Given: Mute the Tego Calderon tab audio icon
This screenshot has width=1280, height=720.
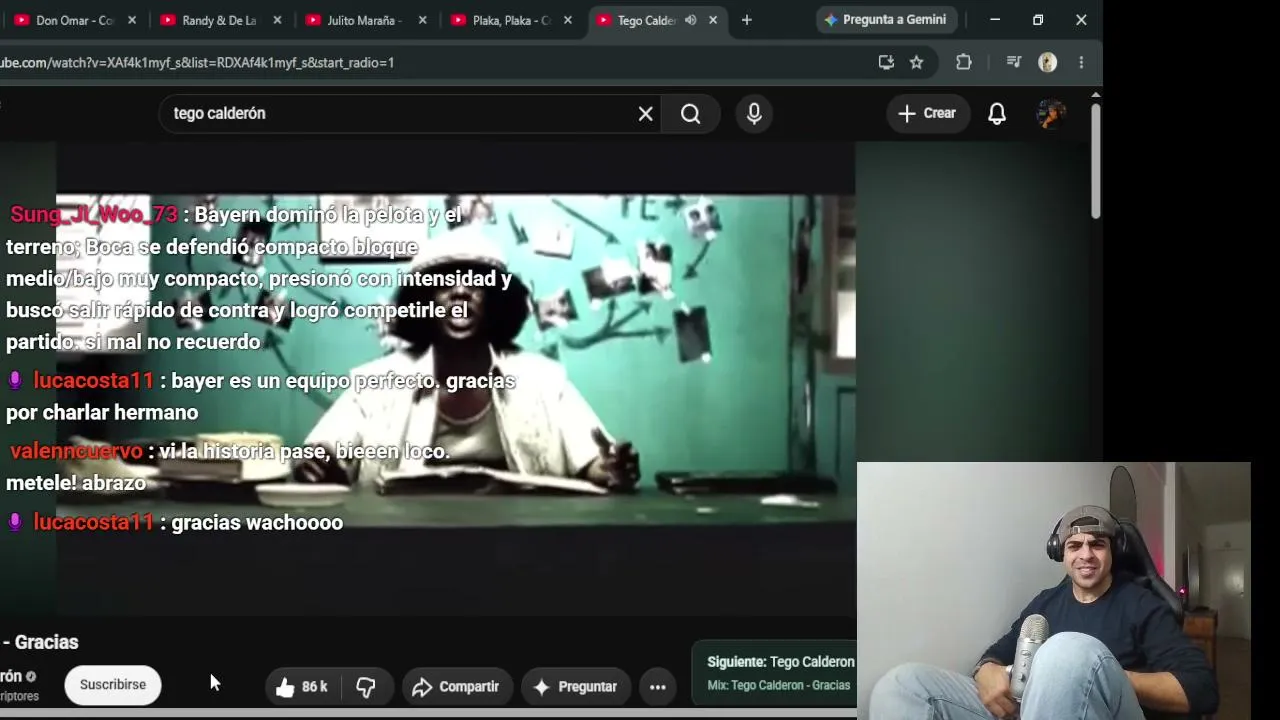Looking at the screenshot, I should tap(690, 20).
